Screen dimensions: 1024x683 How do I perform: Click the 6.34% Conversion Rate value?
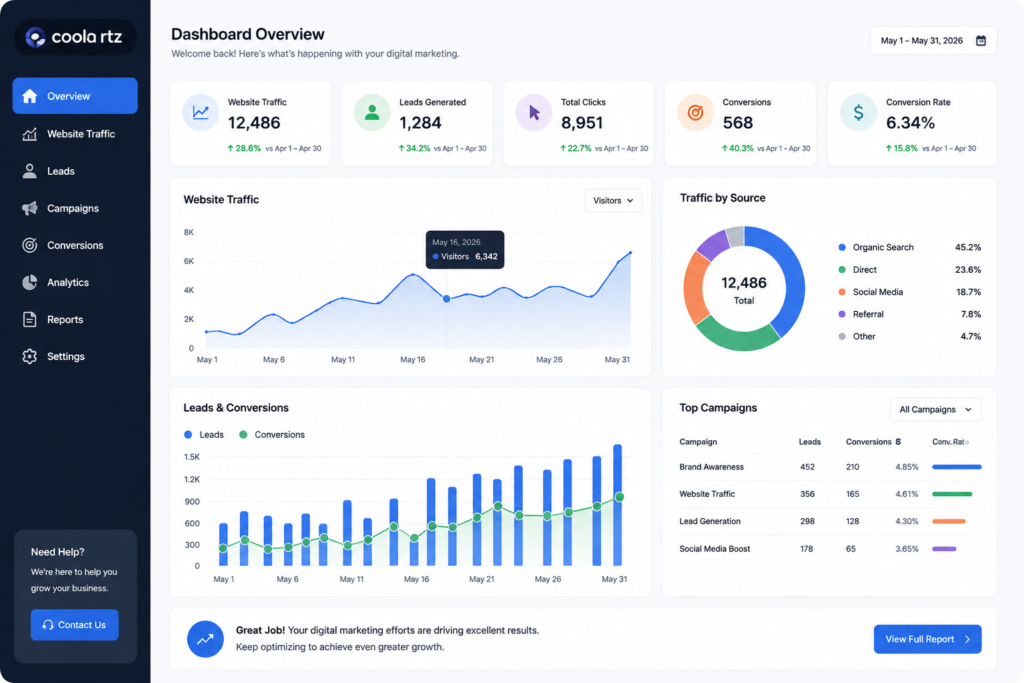click(910, 123)
